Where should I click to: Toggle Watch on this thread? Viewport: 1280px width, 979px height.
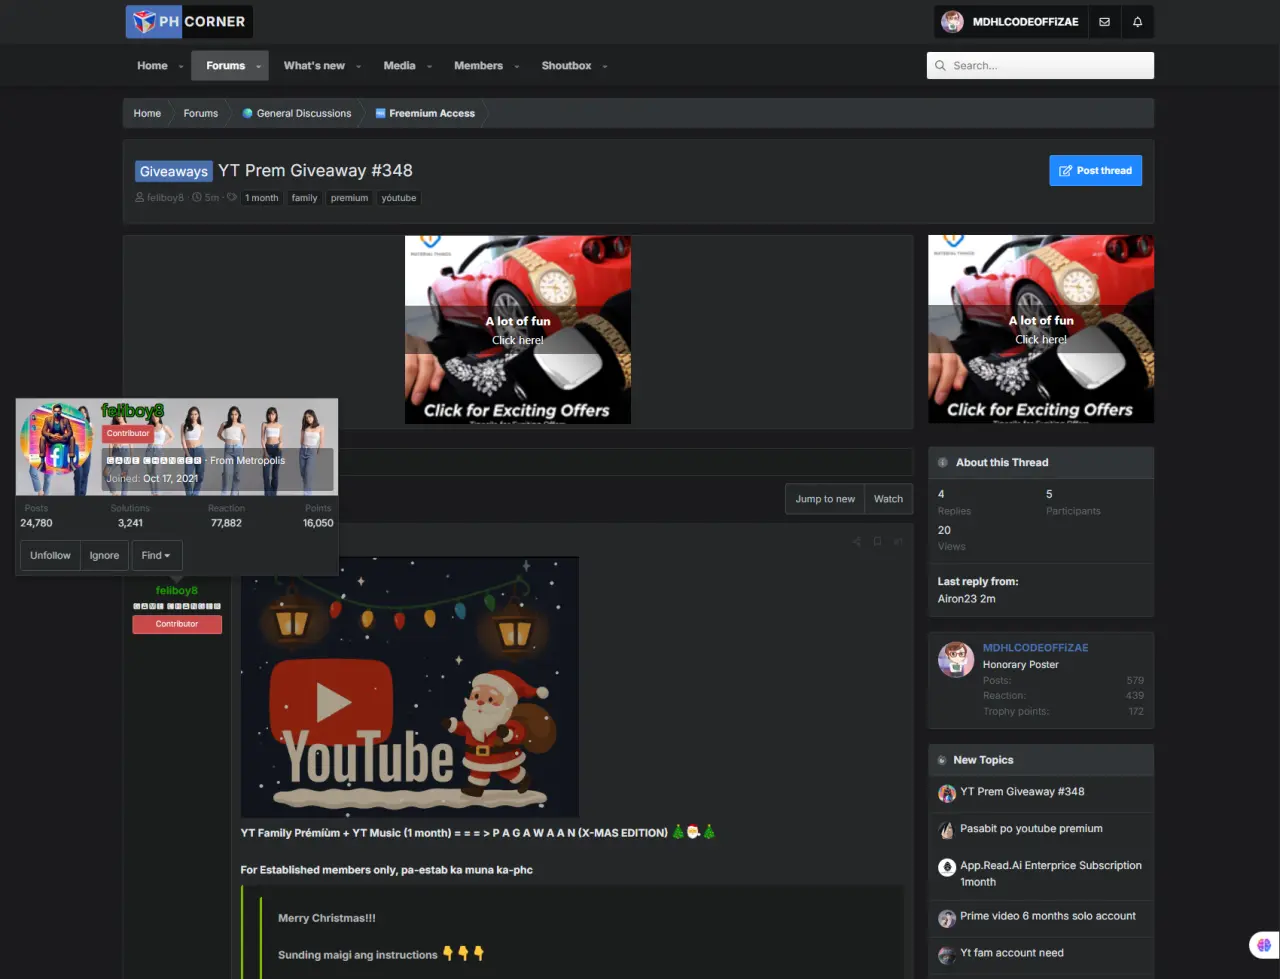(888, 499)
